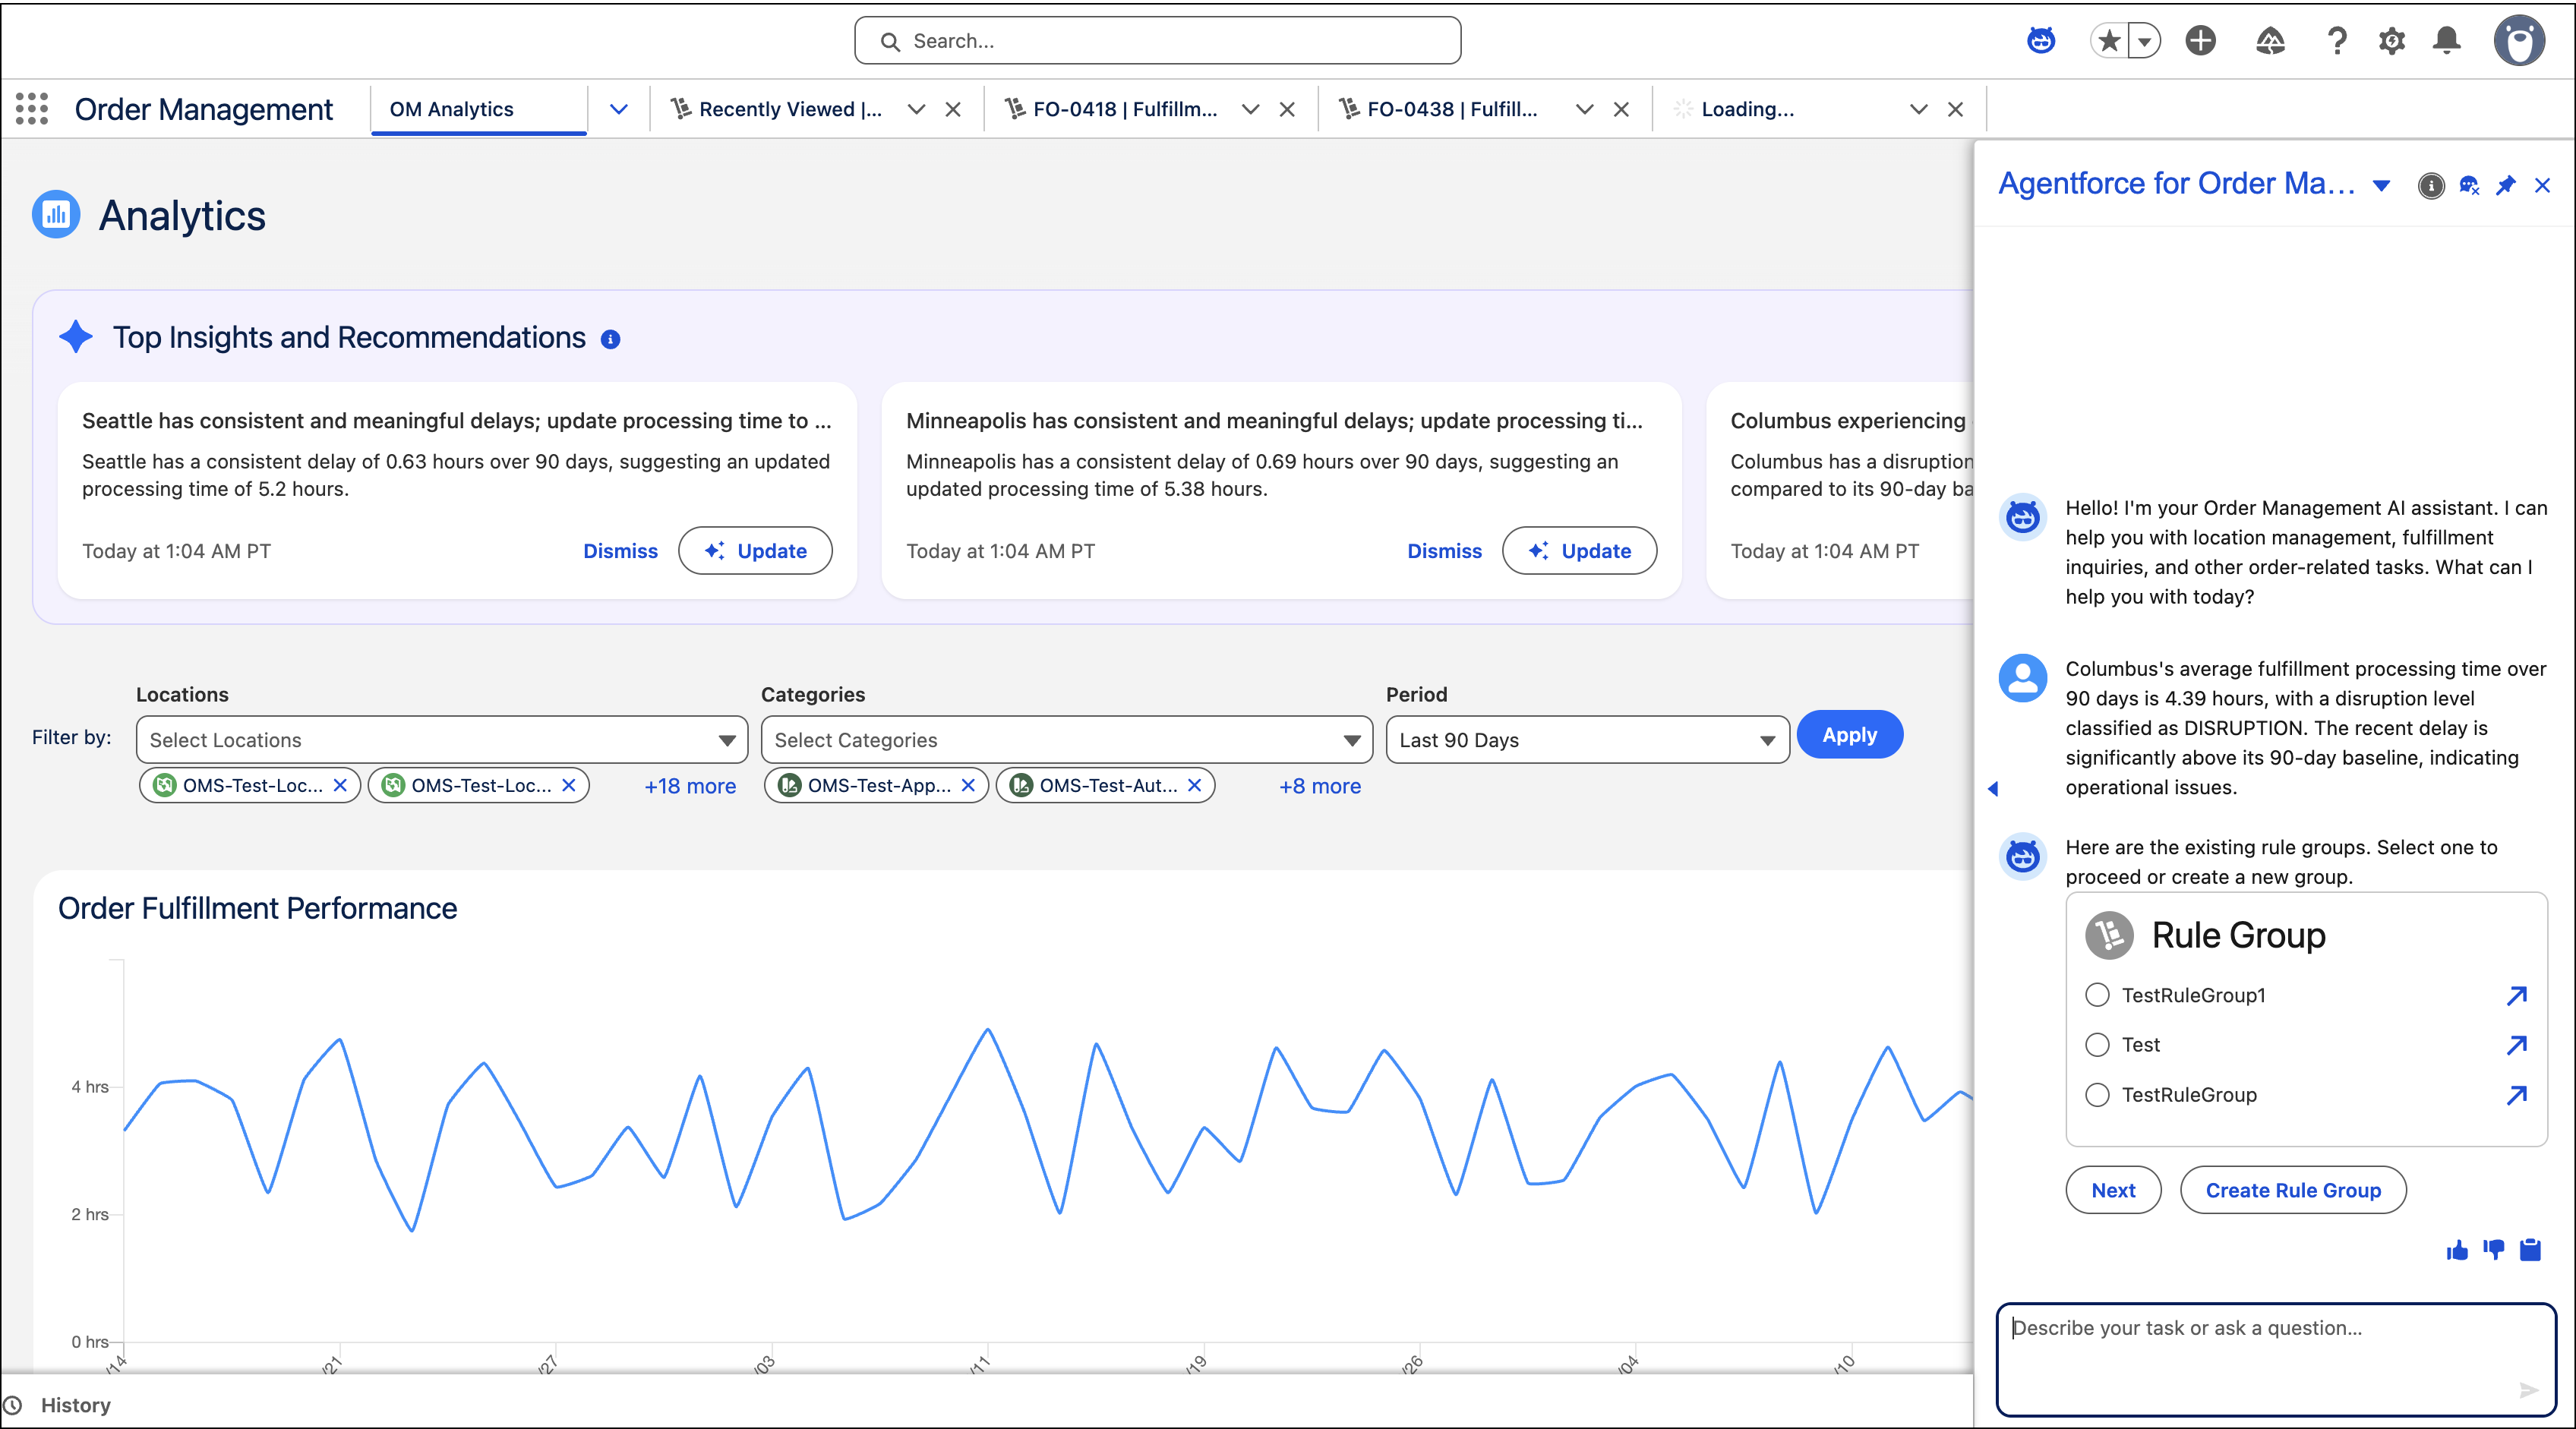
Task: Open the Trailhead guidance icon in header
Action: (x=2270, y=41)
